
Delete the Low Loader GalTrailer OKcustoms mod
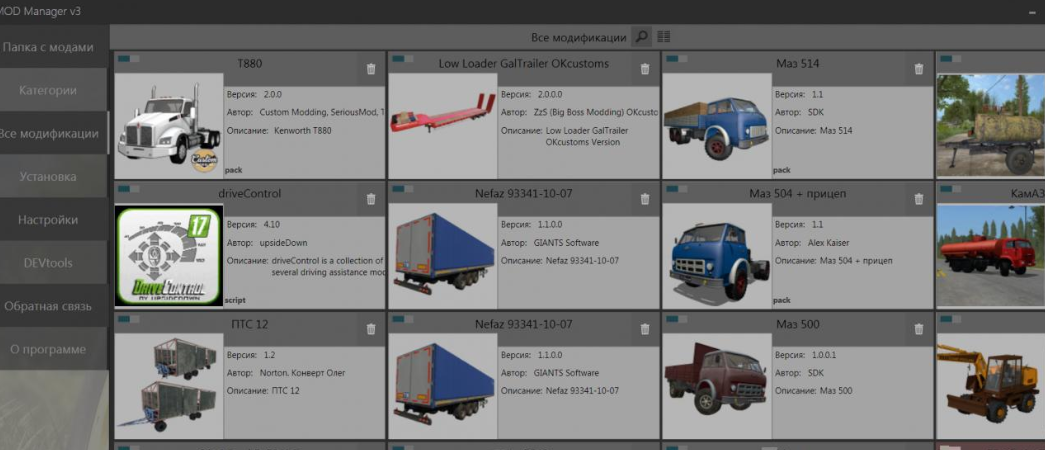tap(645, 69)
